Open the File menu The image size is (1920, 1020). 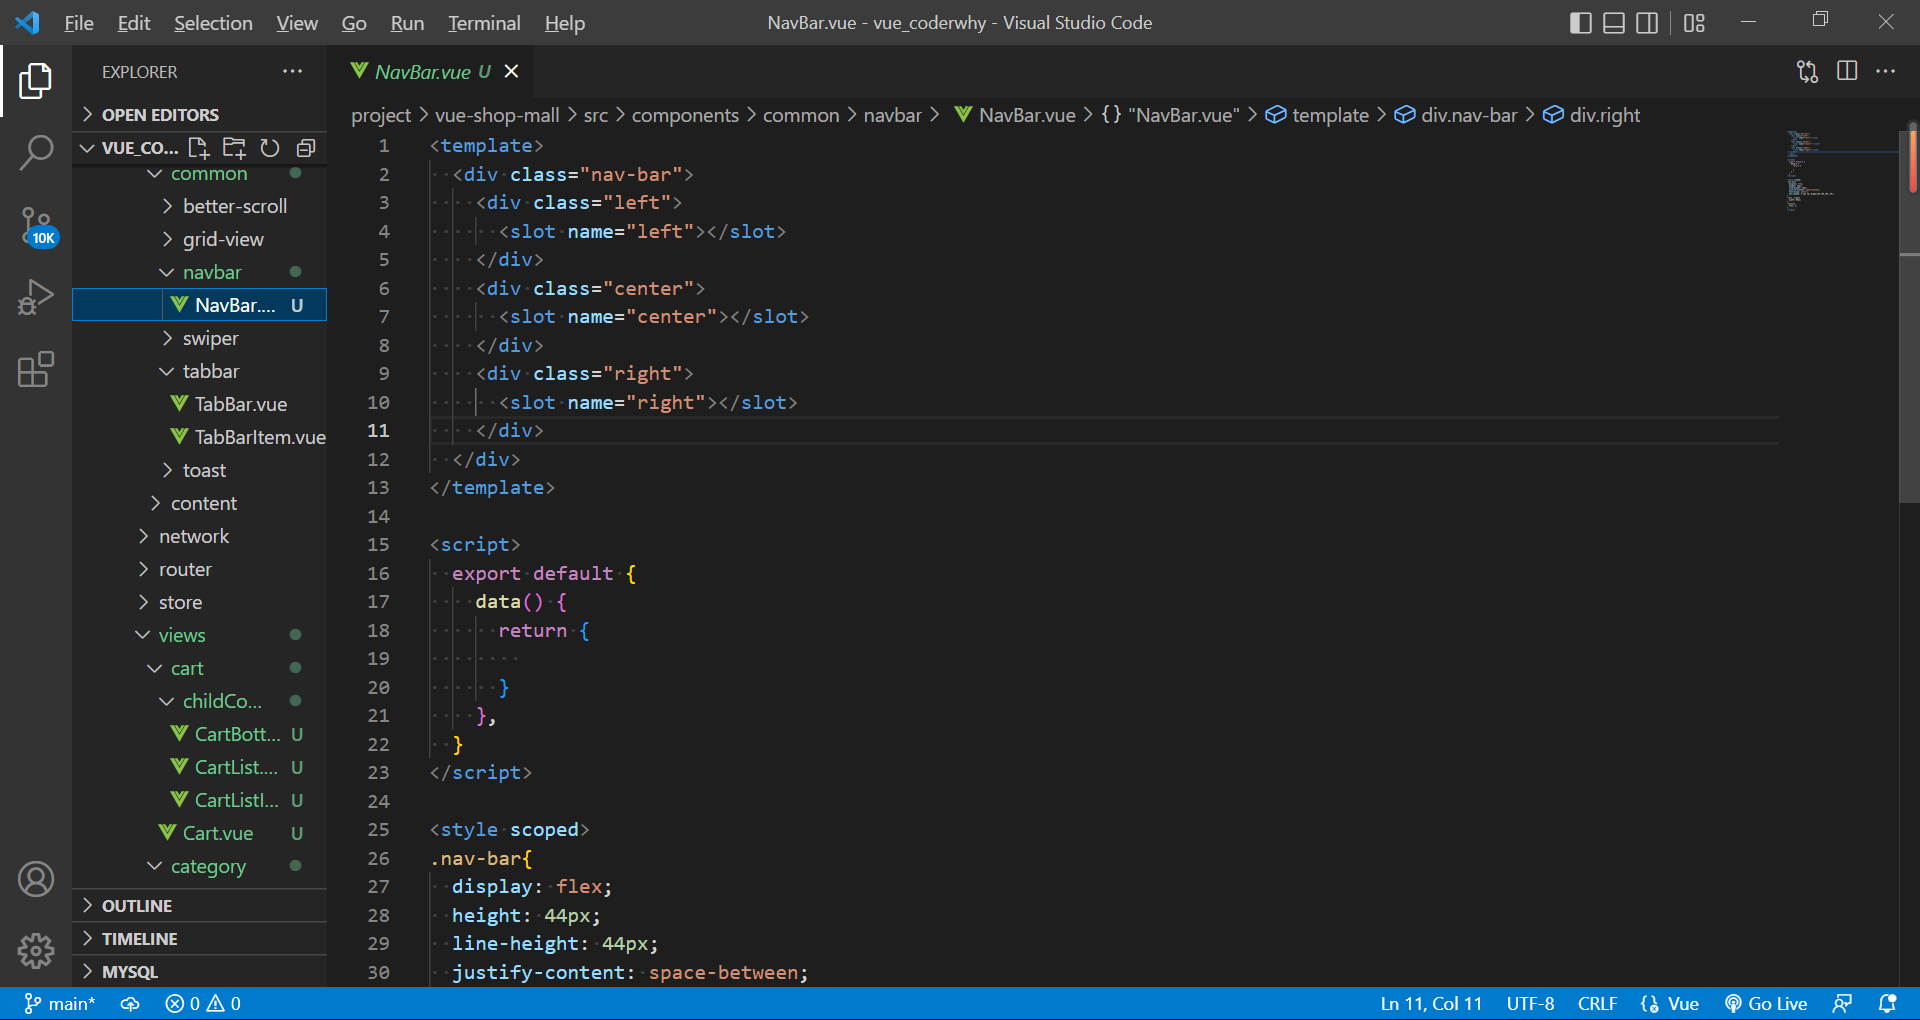(x=78, y=23)
